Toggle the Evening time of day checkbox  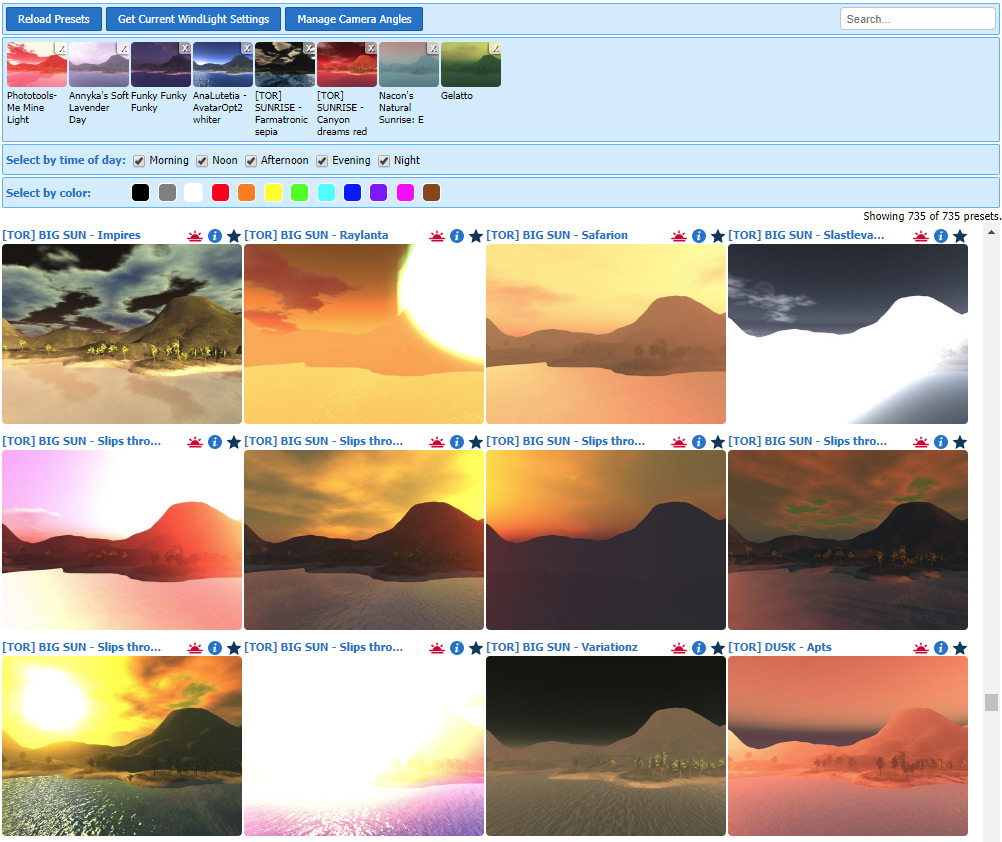click(x=323, y=161)
